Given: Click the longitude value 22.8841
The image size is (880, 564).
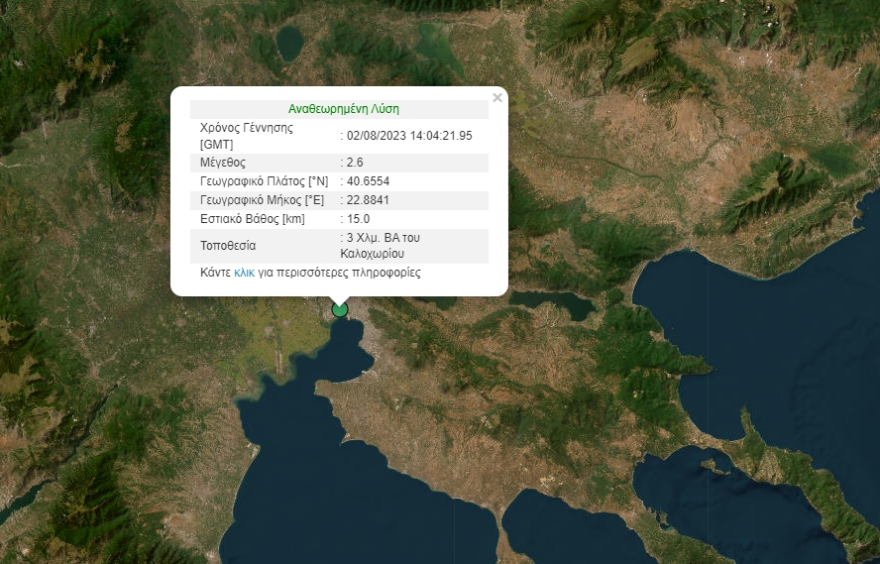Looking at the screenshot, I should coord(367,200).
